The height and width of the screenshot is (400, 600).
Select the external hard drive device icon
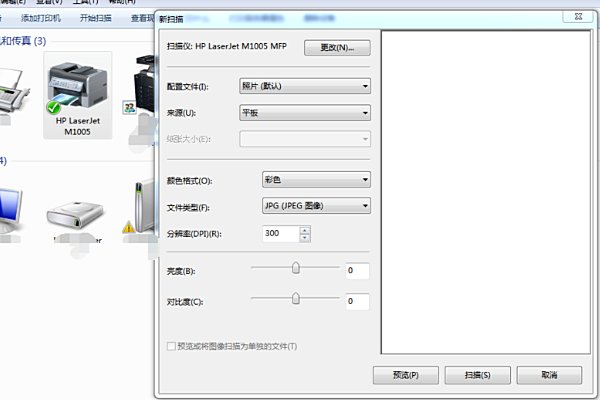(75, 214)
